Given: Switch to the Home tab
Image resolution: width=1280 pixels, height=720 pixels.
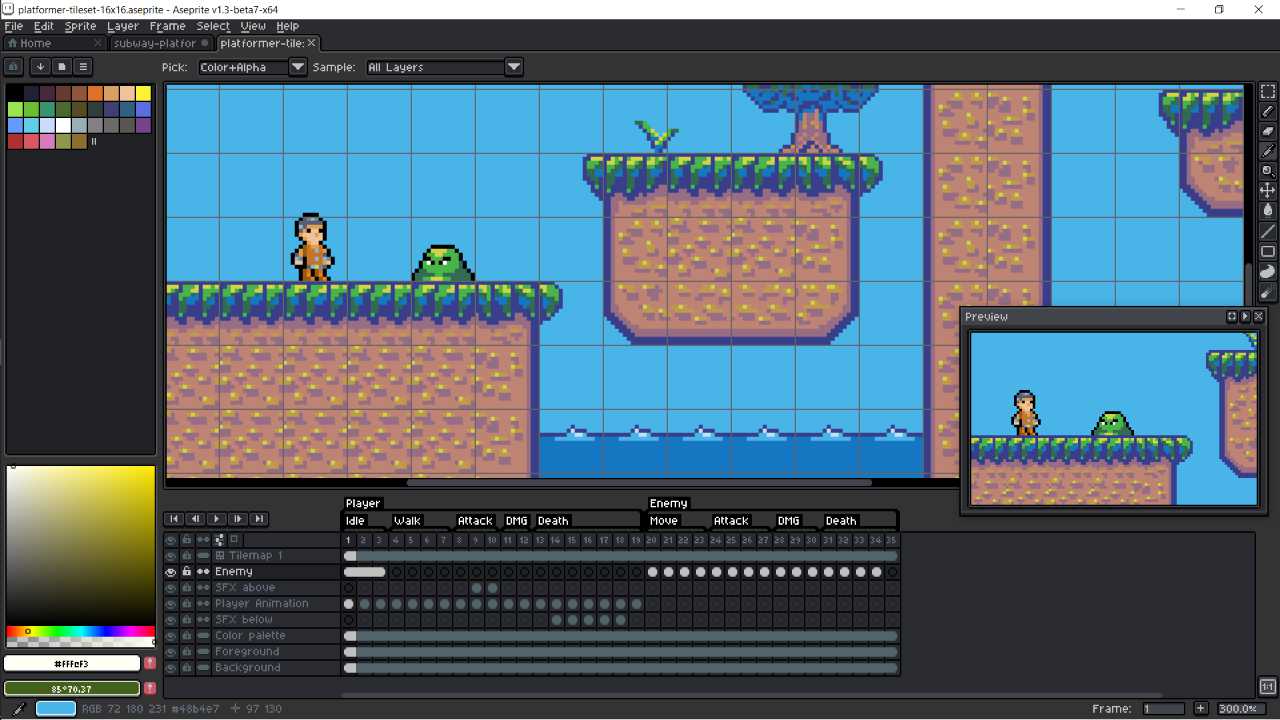Looking at the screenshot, I should tap(52, 43).
